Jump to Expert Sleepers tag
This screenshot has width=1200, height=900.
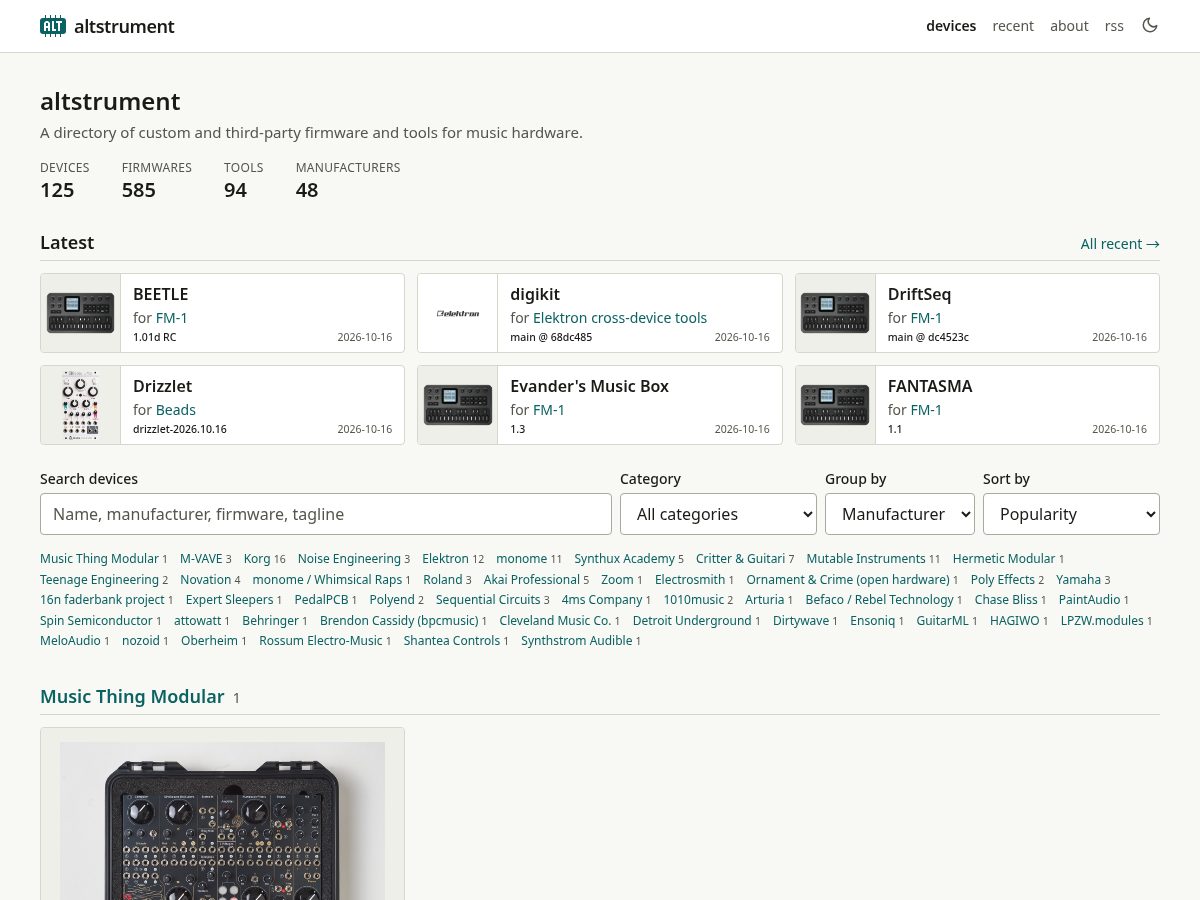pos(229,600)
